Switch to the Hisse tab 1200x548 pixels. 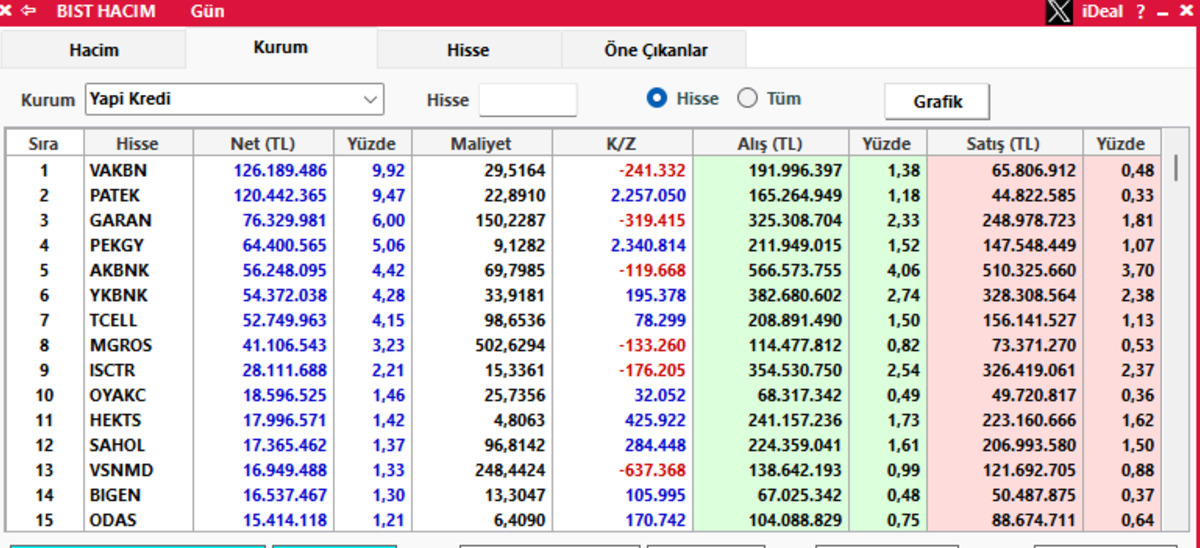468,50
